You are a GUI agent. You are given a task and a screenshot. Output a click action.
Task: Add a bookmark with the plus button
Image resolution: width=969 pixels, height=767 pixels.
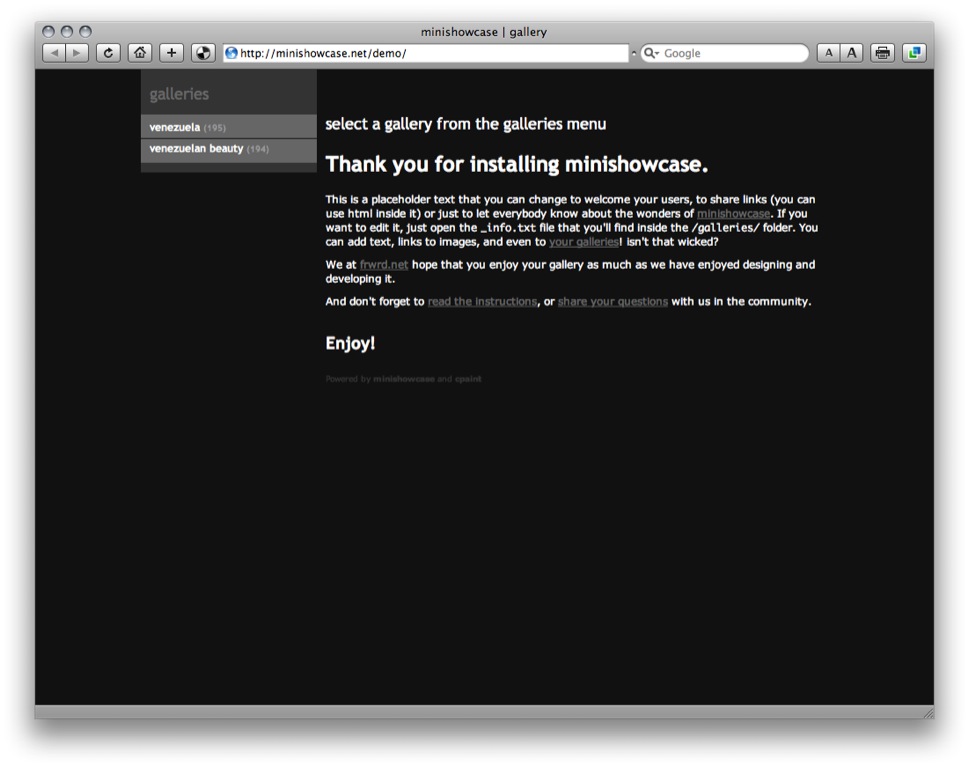172,53
